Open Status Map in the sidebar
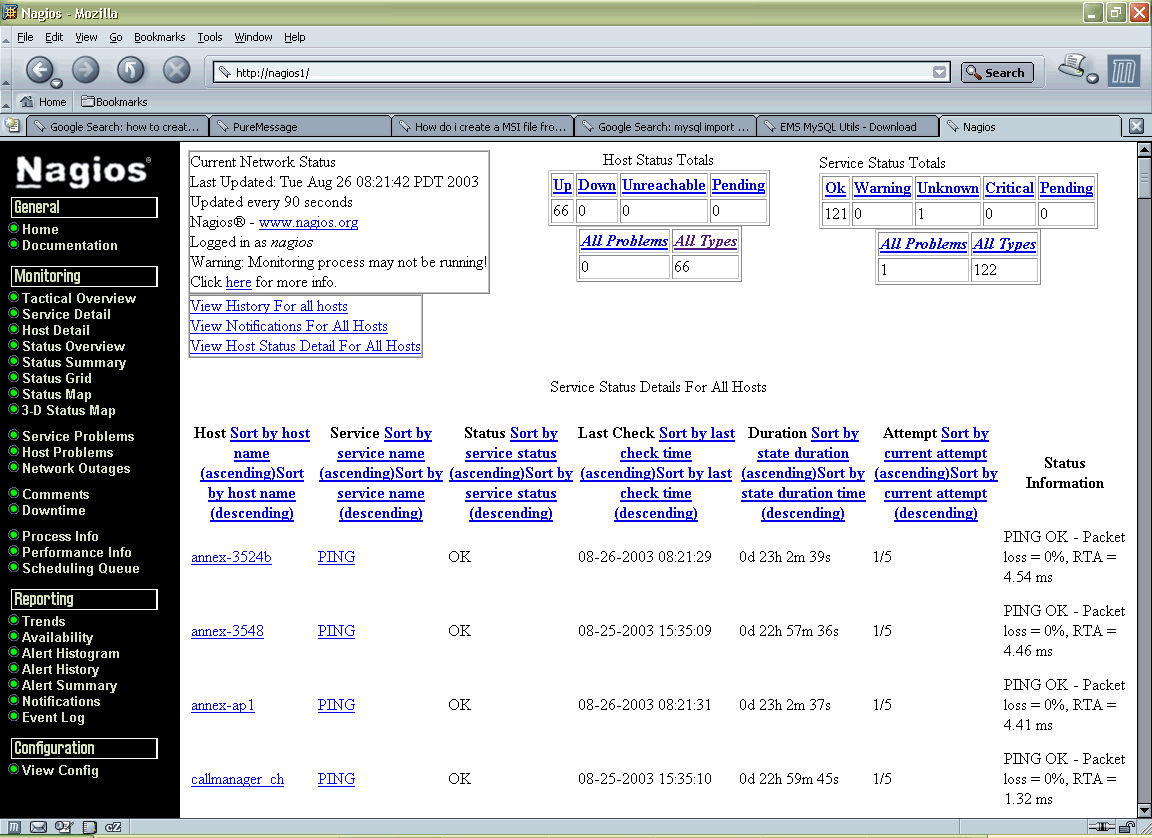1152x838 pixels. tap(57, 394)
